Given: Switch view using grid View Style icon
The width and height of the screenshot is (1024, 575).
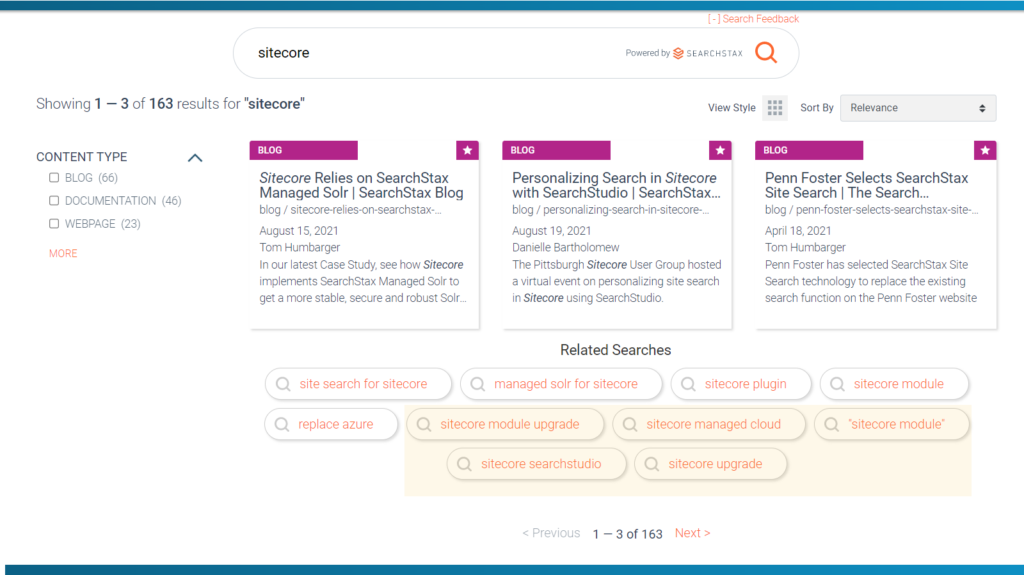Looking at the screenshot, I should click(x=775, y=108).
